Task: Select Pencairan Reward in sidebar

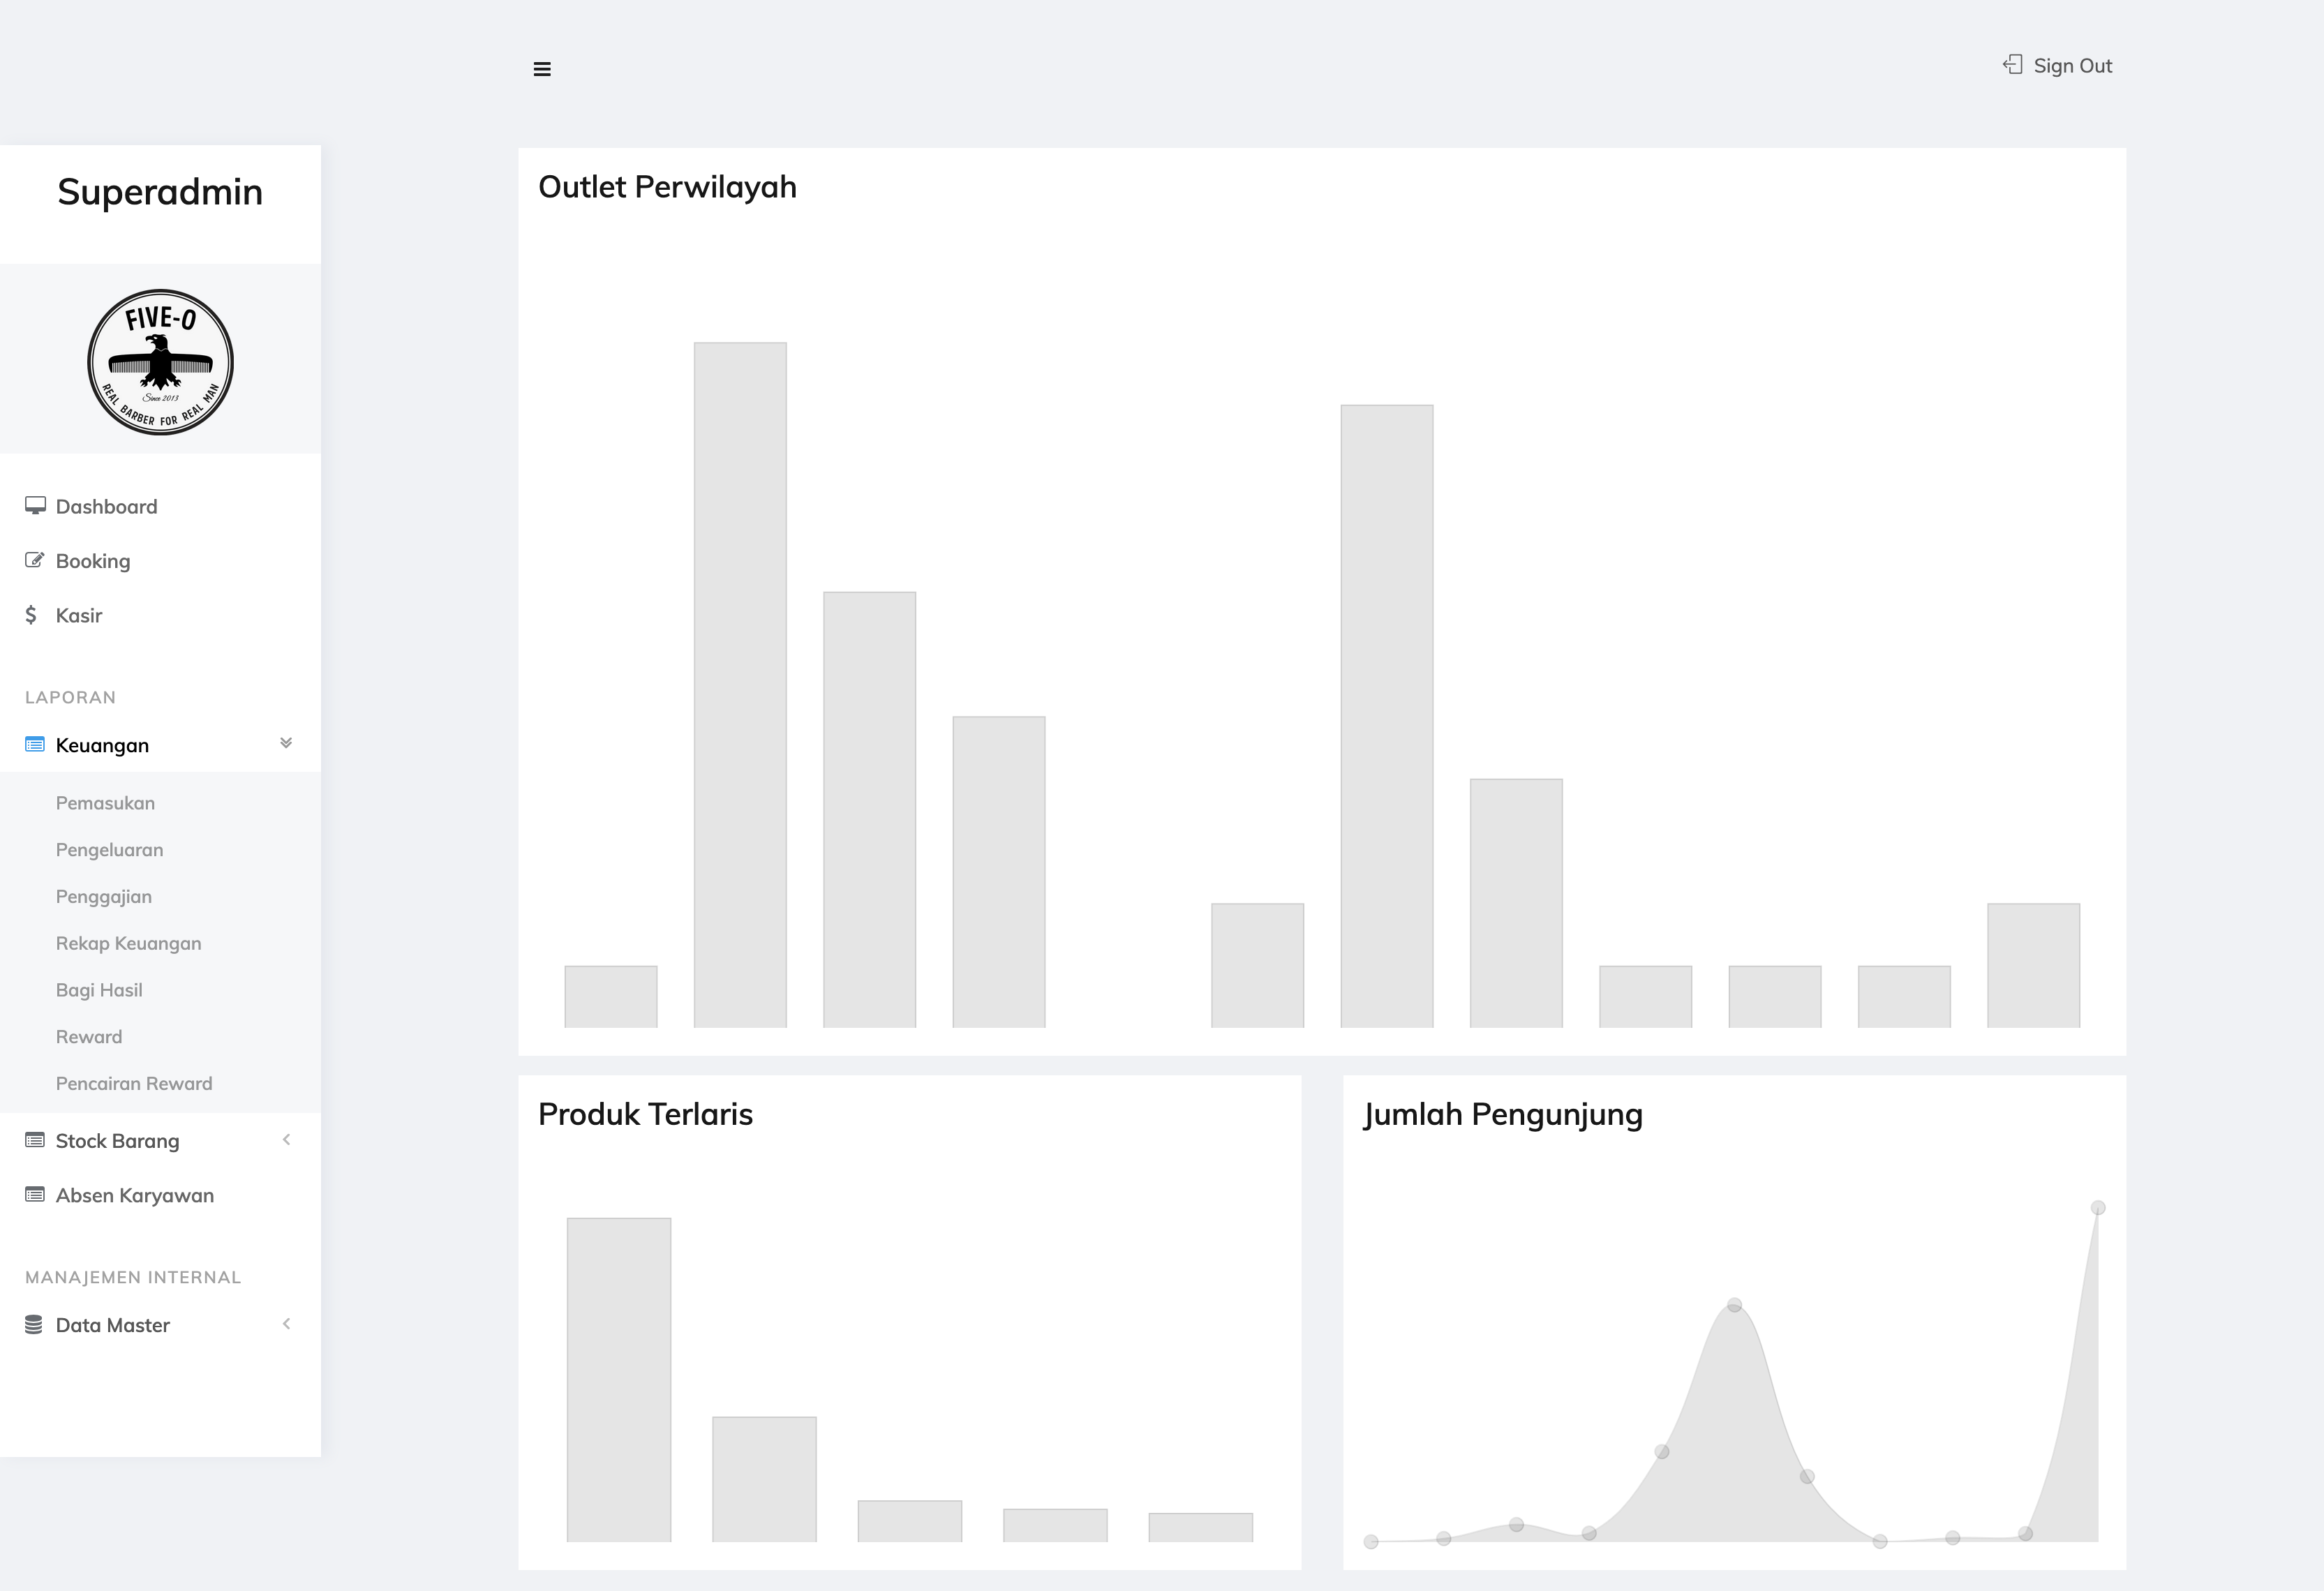Action: tap(134, 1083)
